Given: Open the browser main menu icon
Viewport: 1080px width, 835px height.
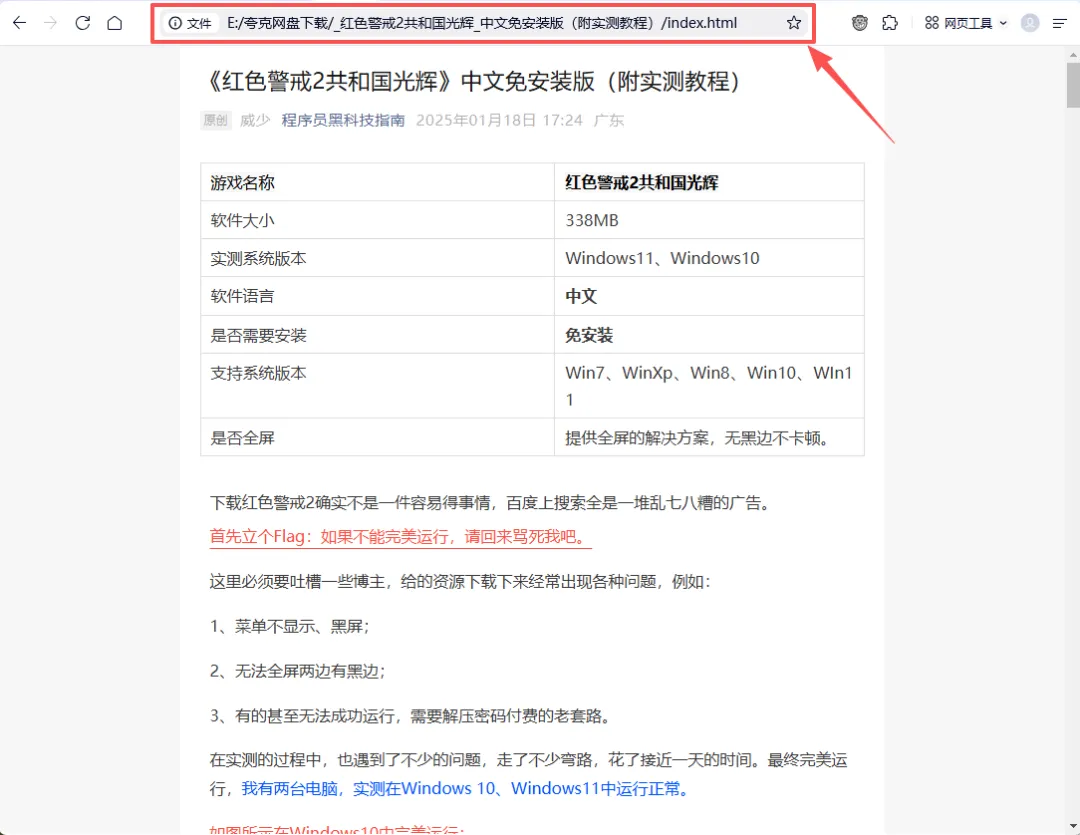Looking at the screenshot, I should (x=1059, y=23).
